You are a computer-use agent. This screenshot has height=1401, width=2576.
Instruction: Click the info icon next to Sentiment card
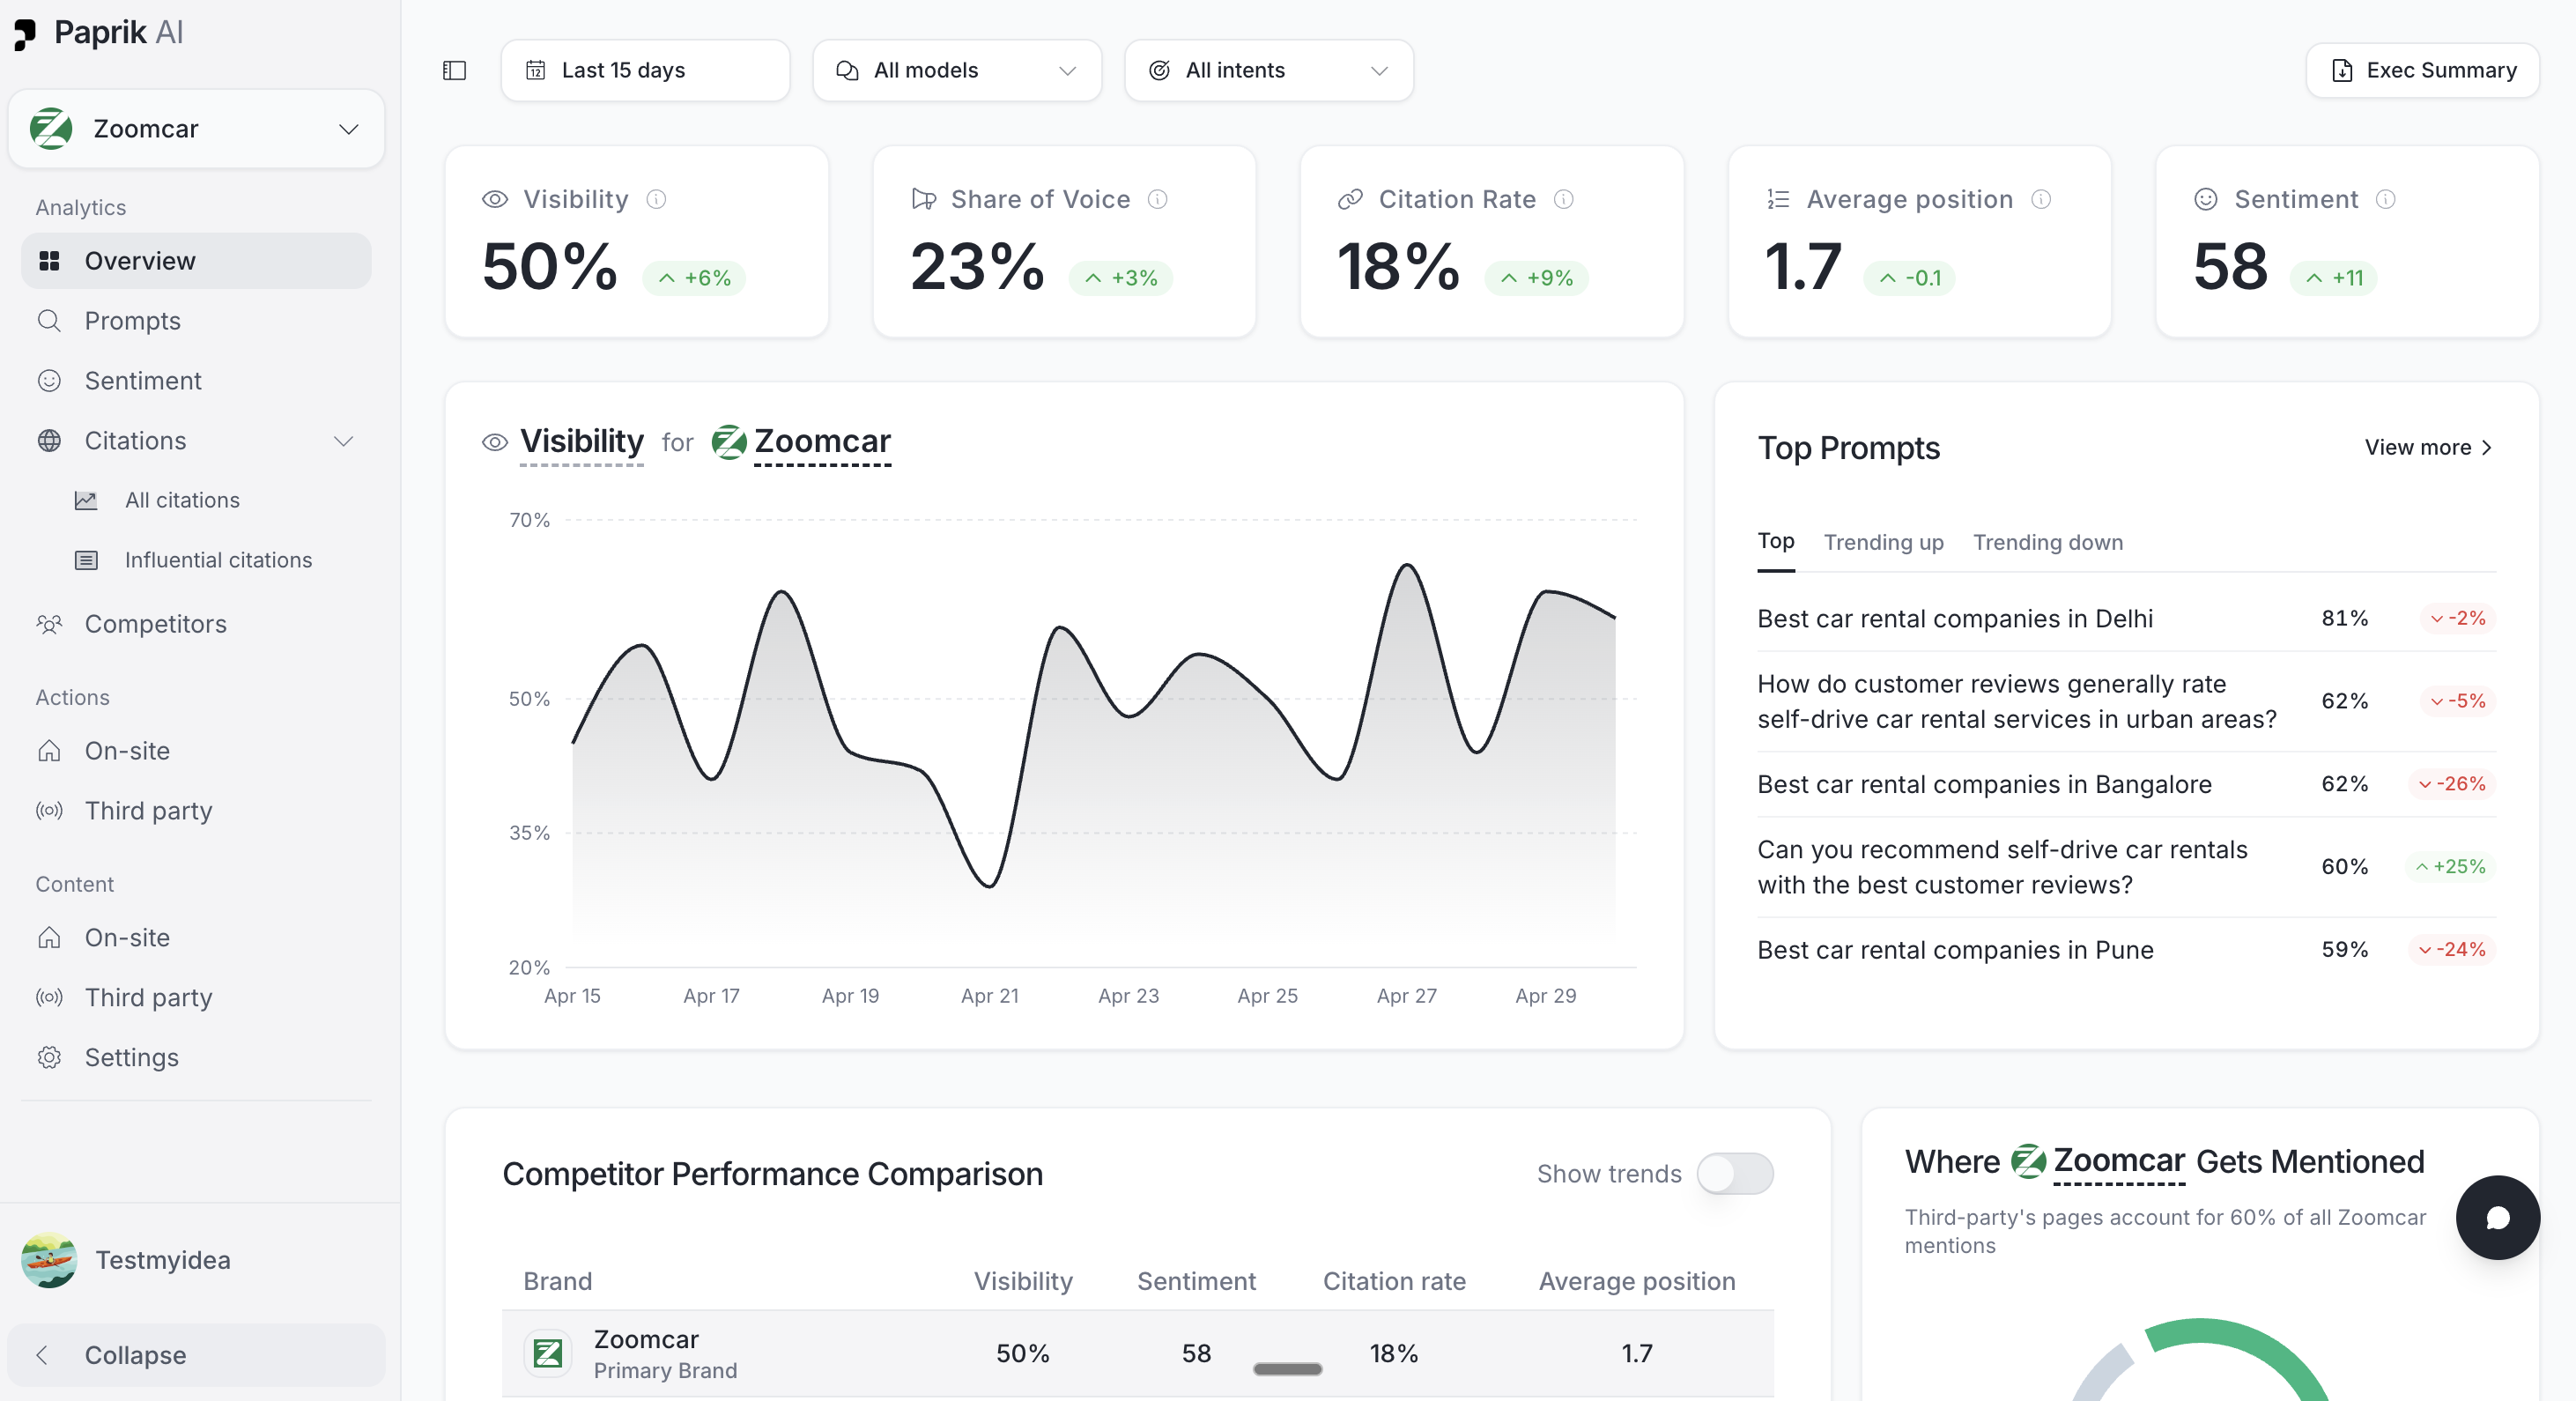pos(2385,199)
